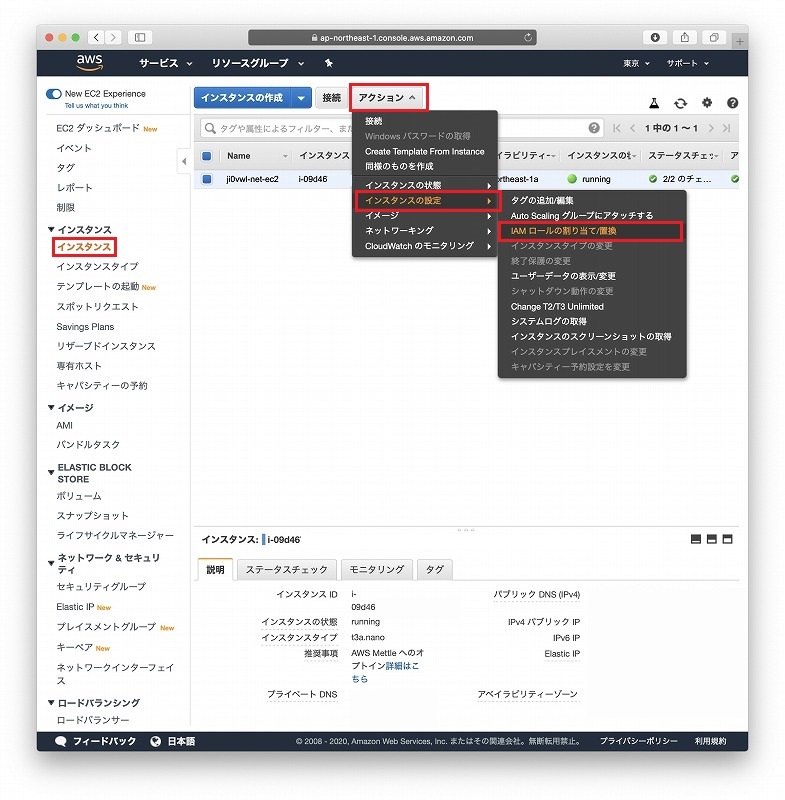The height and width of the screenshot is (800, 785).
Task: Open settings gear in the instance toolbar
Action: pos(706,103)
